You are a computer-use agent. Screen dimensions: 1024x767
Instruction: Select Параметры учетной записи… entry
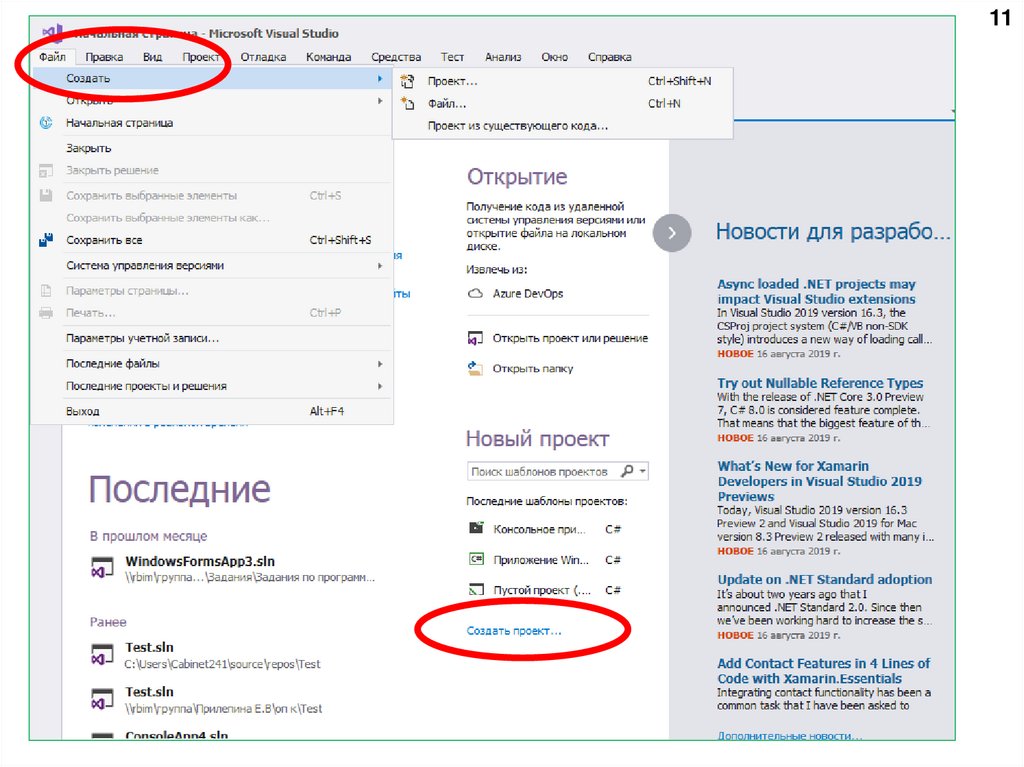(x=212, y=338)
